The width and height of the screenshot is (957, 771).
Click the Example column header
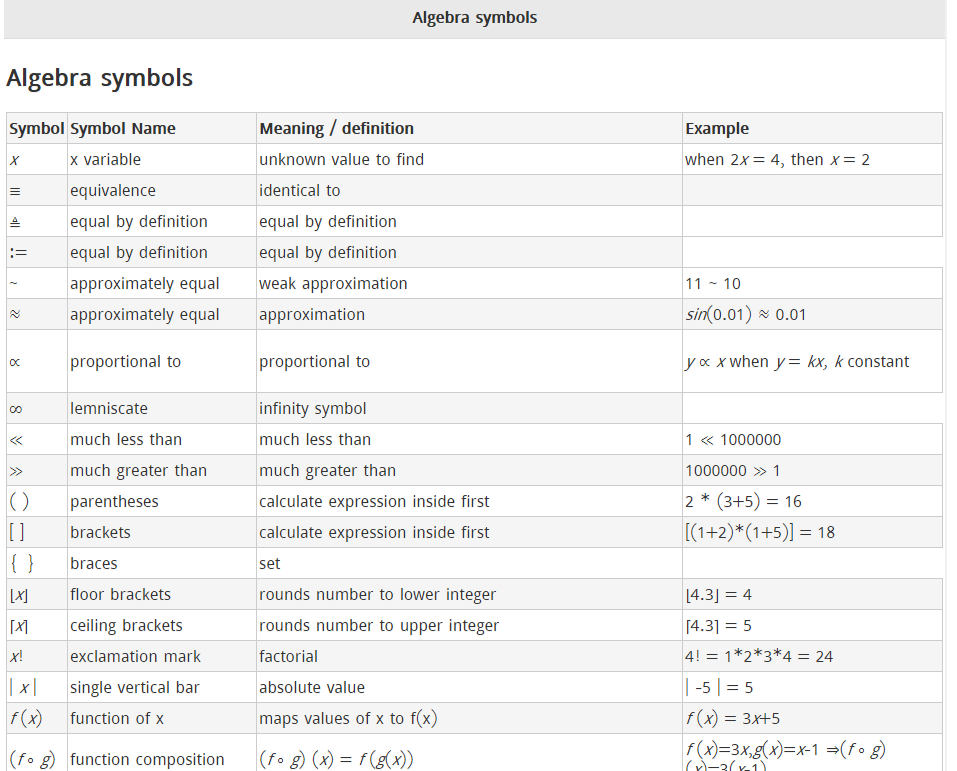(x=716, y=128)
